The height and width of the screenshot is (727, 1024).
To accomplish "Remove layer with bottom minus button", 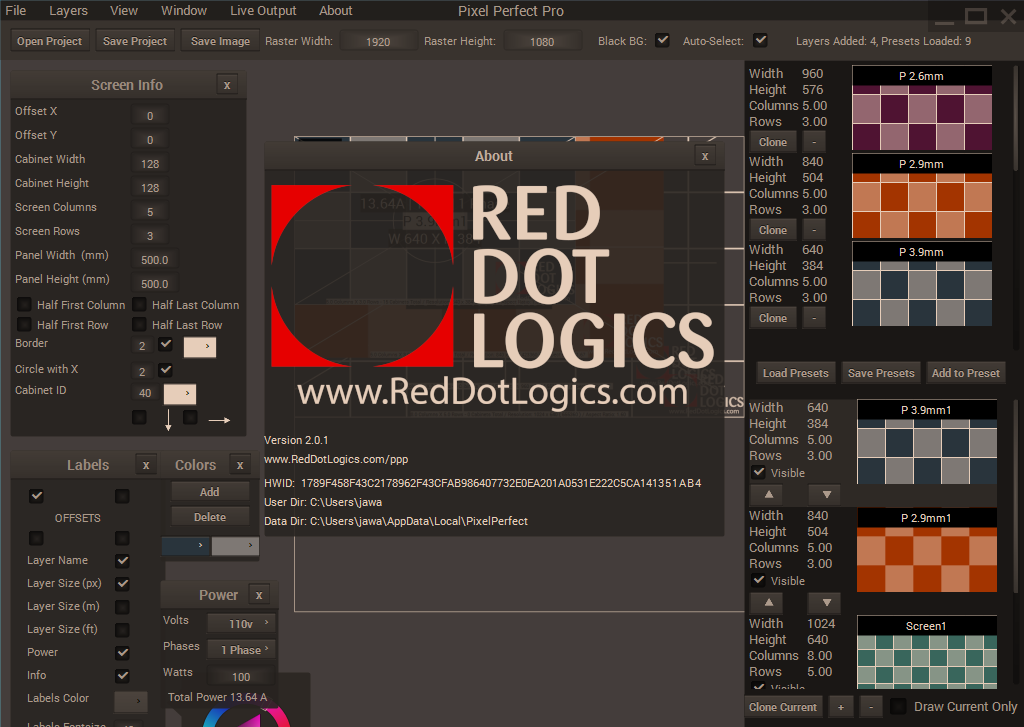I will (871, 707).
